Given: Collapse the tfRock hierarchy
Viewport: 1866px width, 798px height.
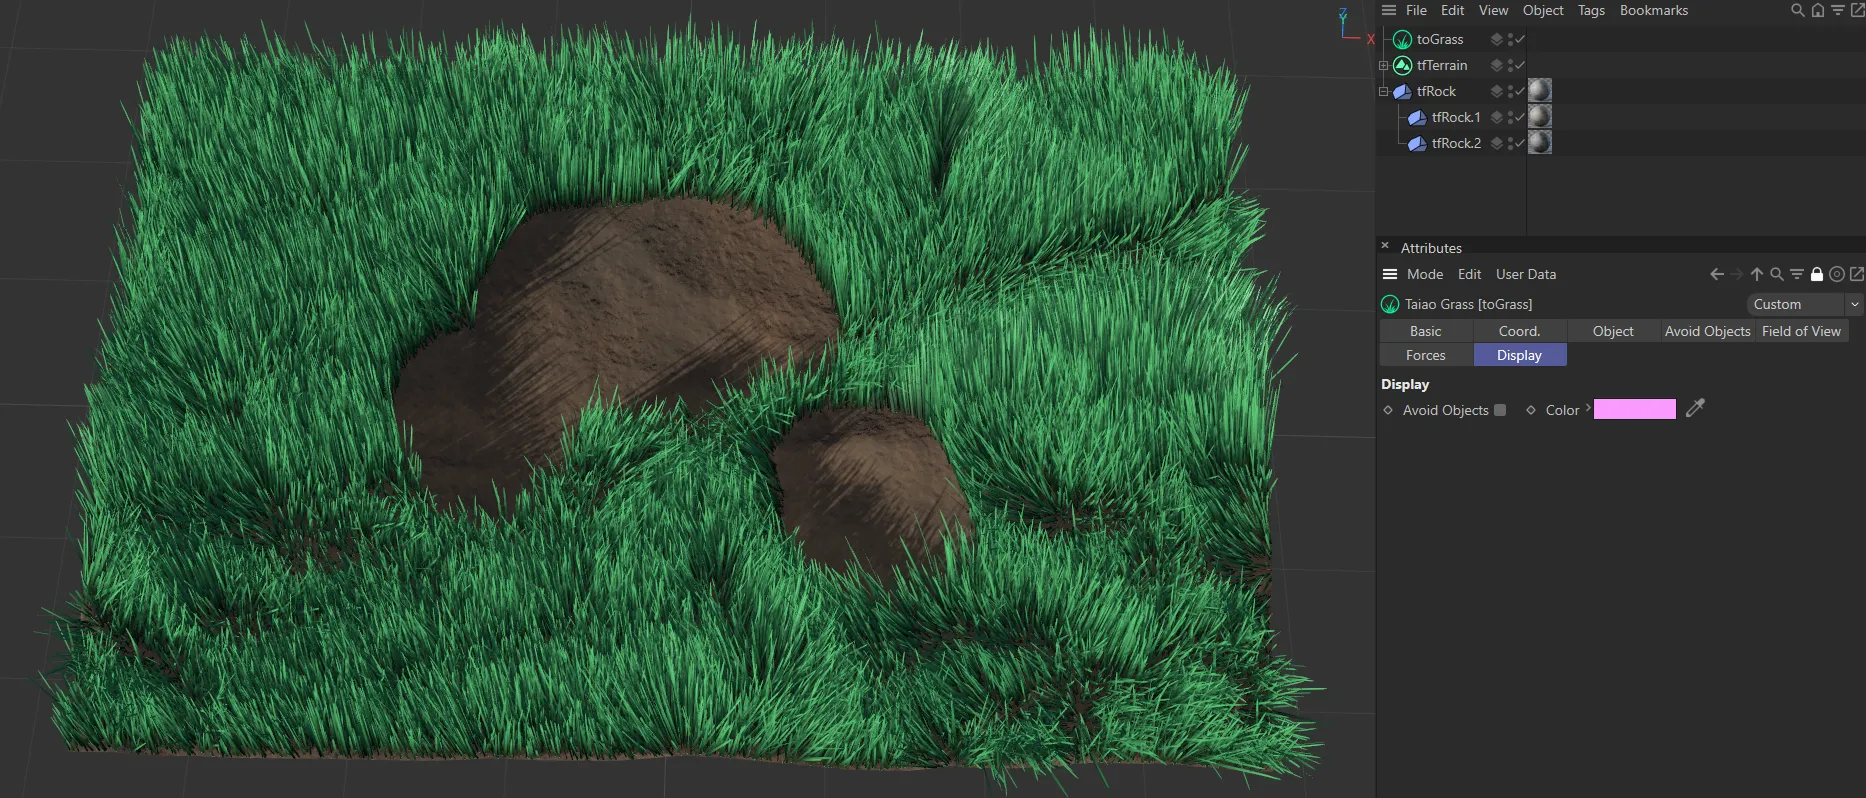Looking at the screenshot, I should coord(1384,92).
